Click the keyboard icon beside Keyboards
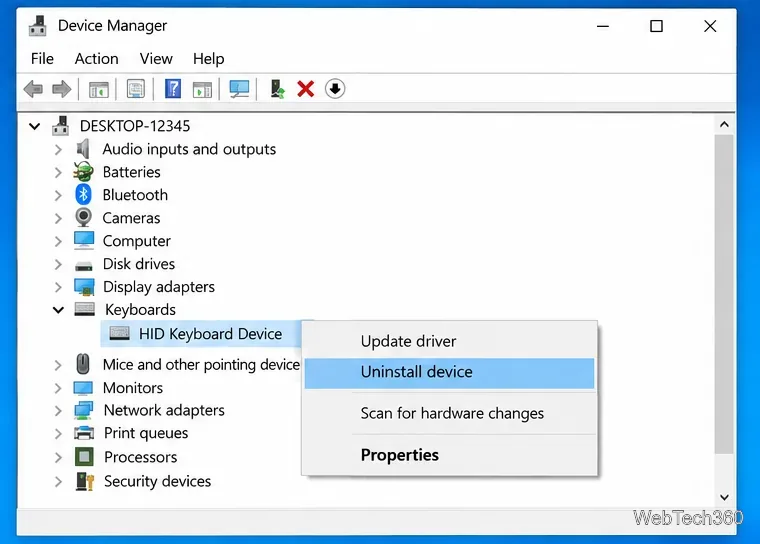The image size is (760, 544). [x=84, y=309]
